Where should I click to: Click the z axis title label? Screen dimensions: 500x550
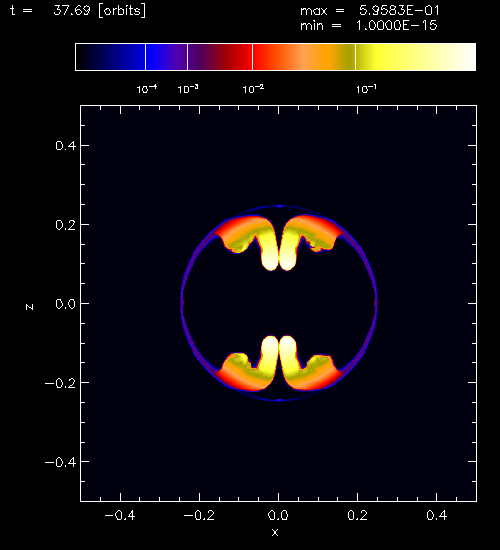click(29, 307)
